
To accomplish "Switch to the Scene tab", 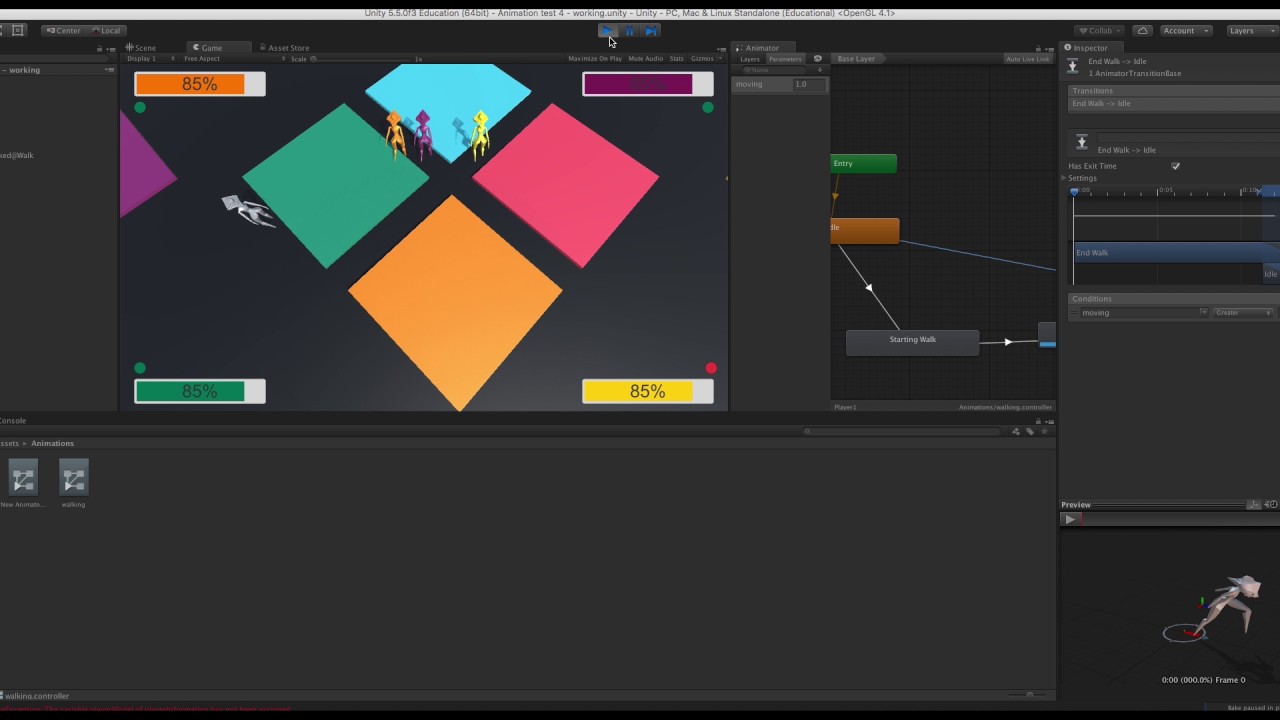I will [x=141, y=48].
